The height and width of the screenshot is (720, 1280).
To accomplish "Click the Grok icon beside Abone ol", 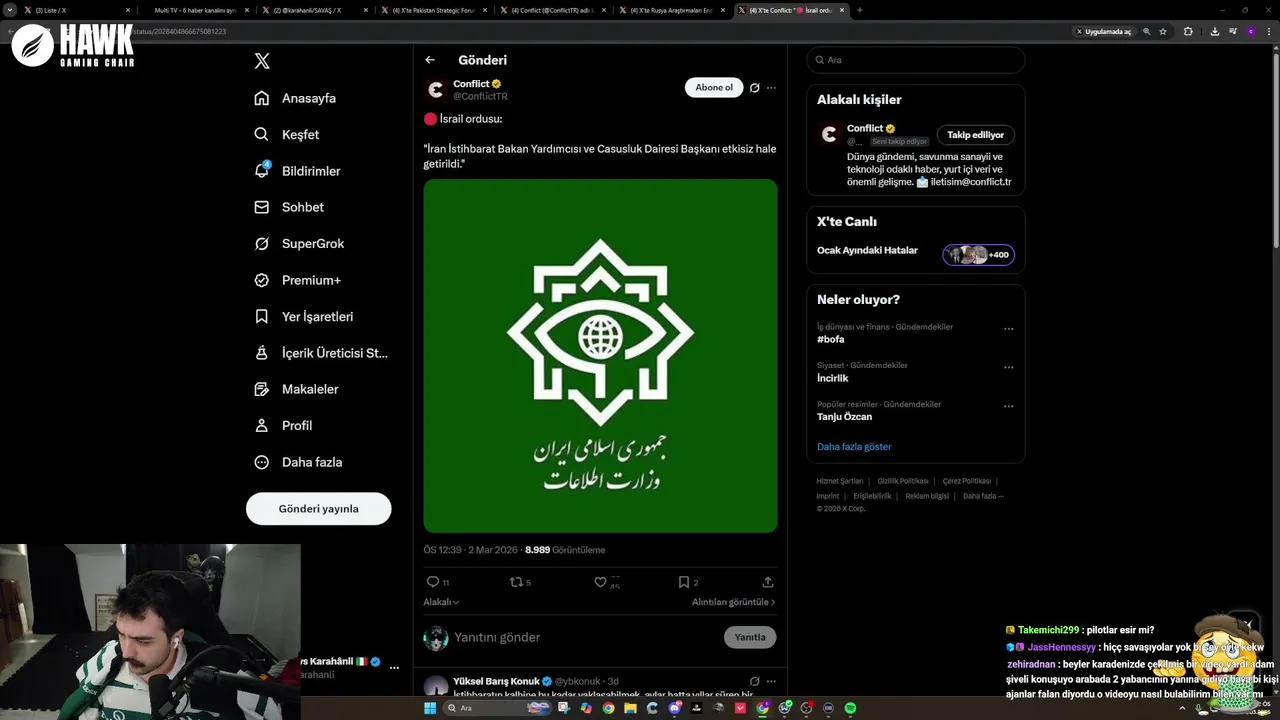I will click(x=755, y=88).
